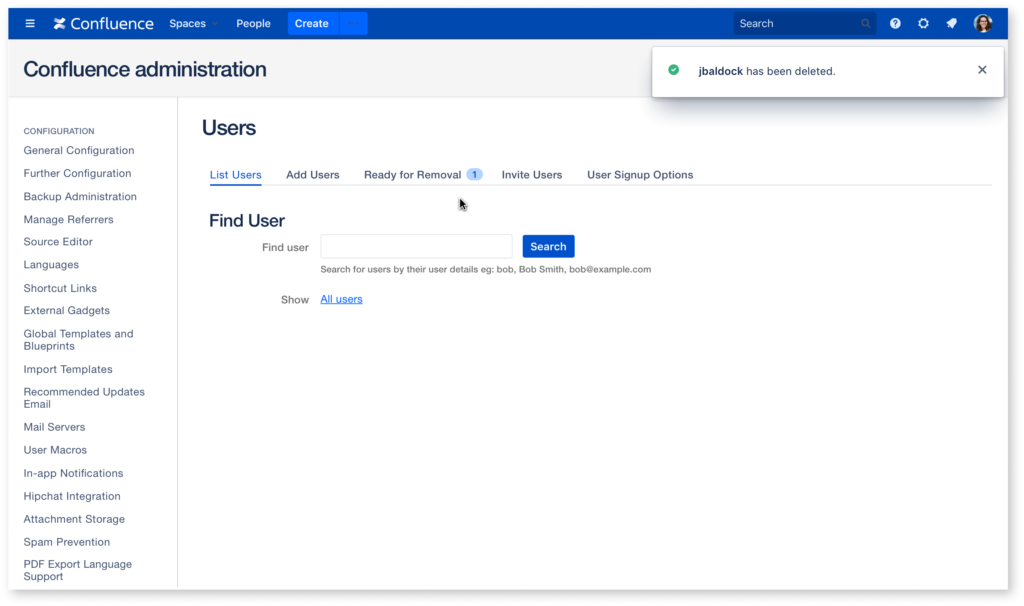The width and height of the screenshot is (1024, 606).
Task: Click the blue Search button
Action: pos(549,246)
